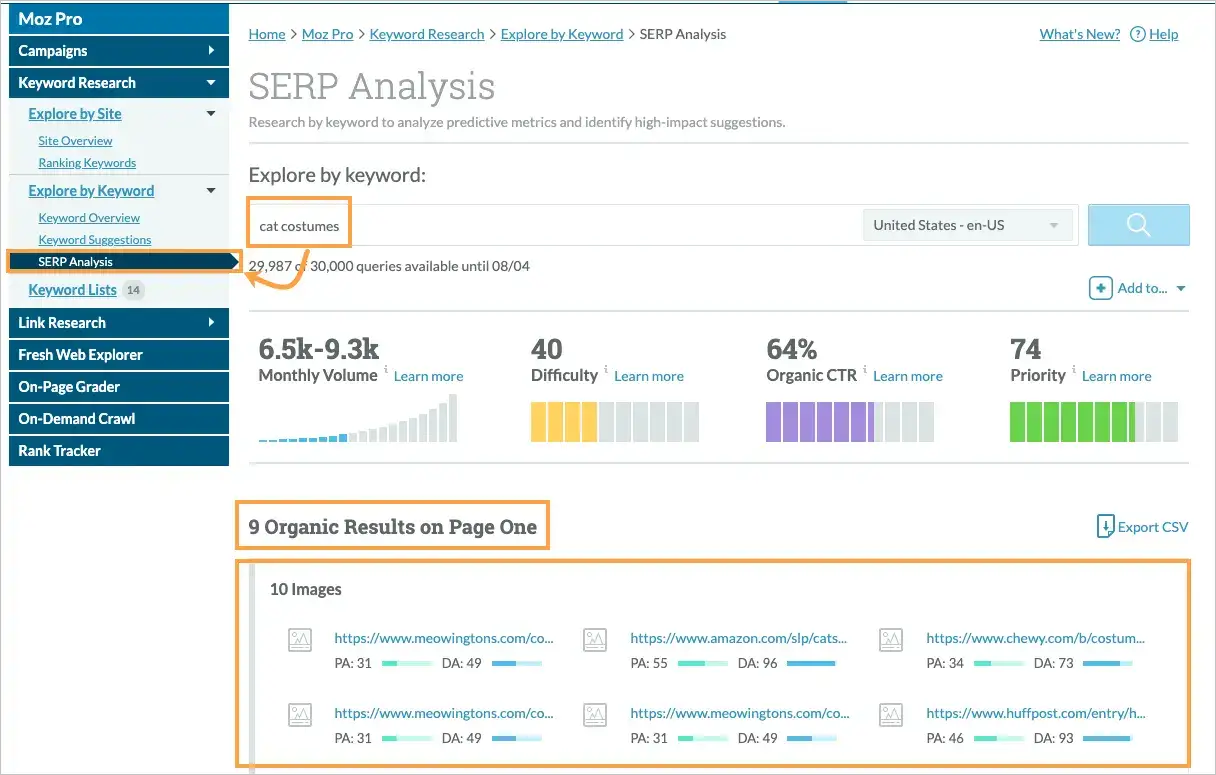This screenshot has height=775, width=1216.
Task: Click inside the cat costumes keyword field
Action: (x=298, y=225)
